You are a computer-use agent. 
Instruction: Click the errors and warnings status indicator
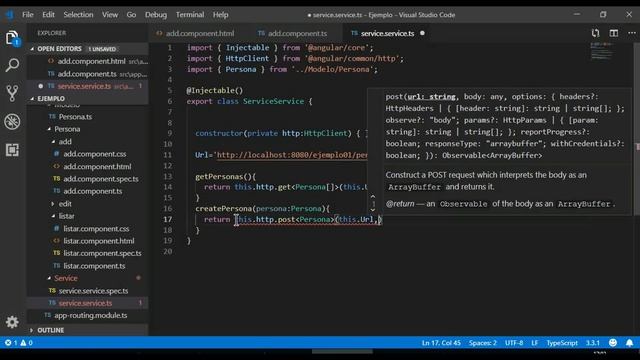click(19, 342)
